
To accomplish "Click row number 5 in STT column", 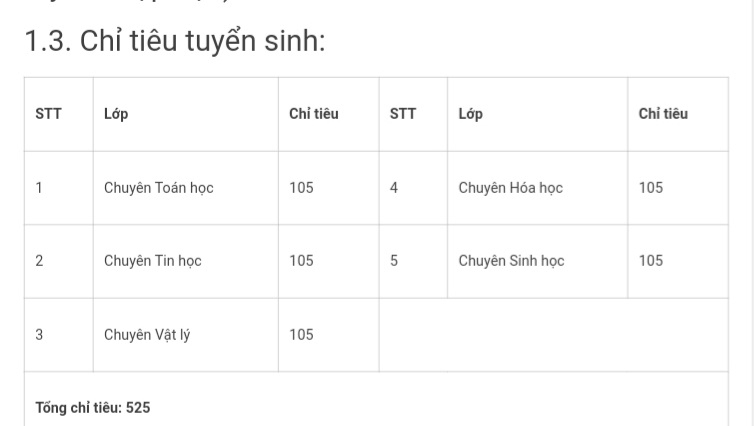I will coord(394,261).
